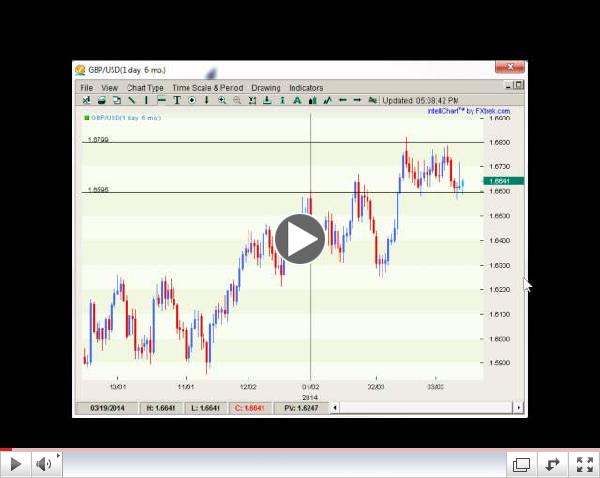
Task: Click the last toolbar icon before Updated
Action: (x=373, y=100)
